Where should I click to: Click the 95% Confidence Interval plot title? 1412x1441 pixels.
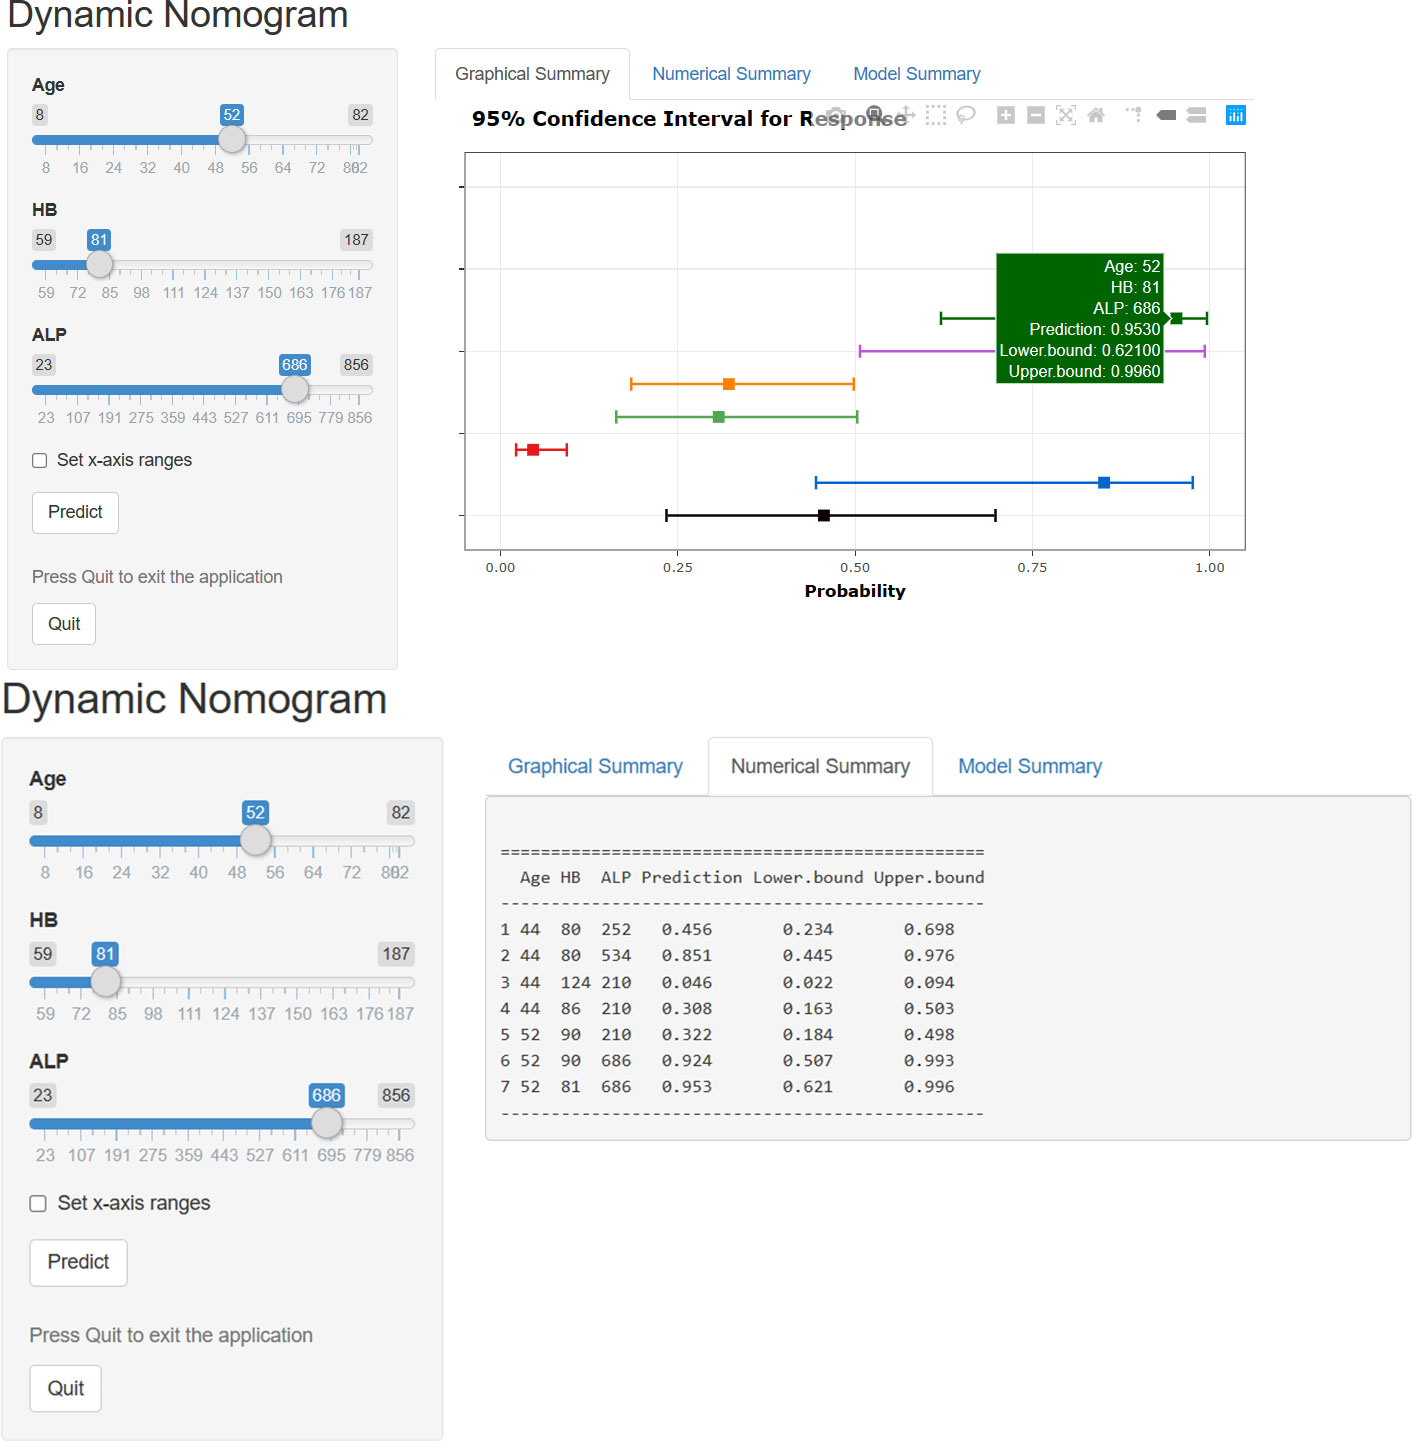pos(689,119)
